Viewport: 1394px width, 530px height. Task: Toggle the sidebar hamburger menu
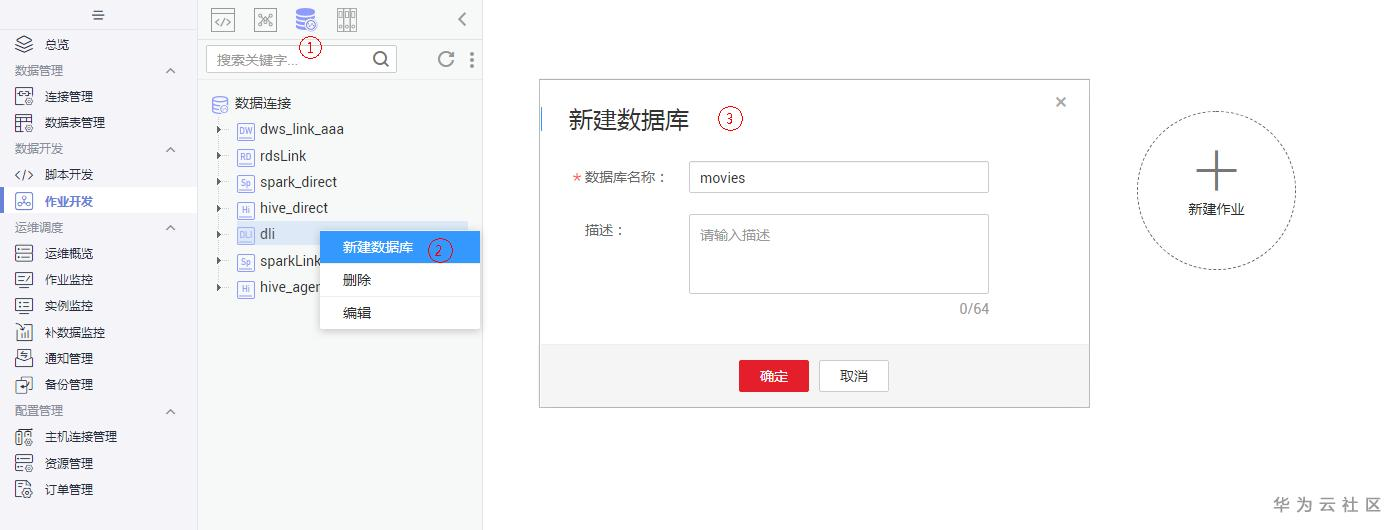coord(98,15)
